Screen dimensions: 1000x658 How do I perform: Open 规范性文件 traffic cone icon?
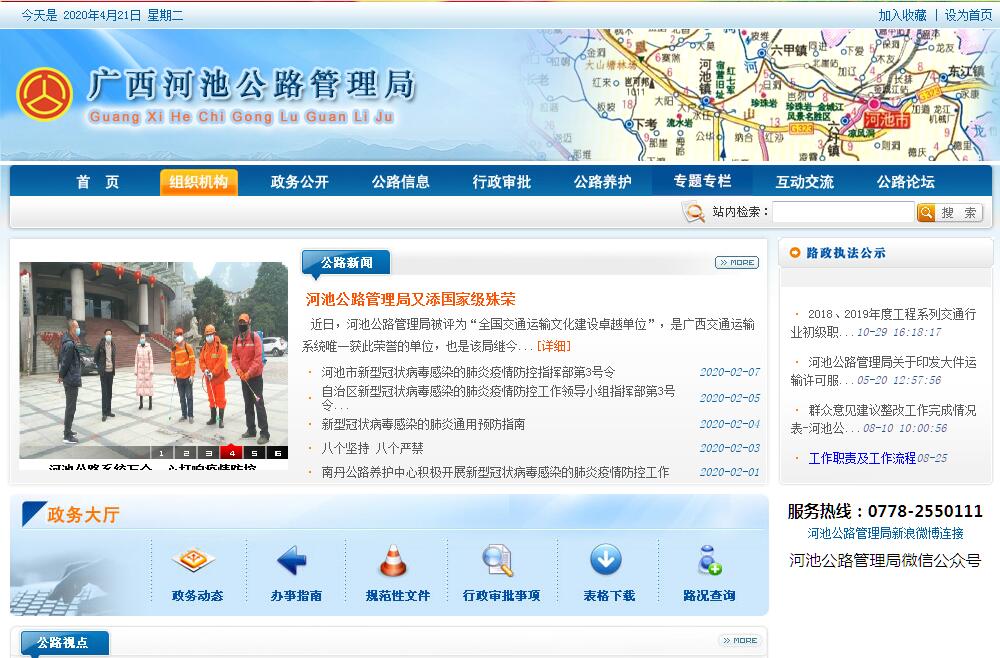pos(393,561)
